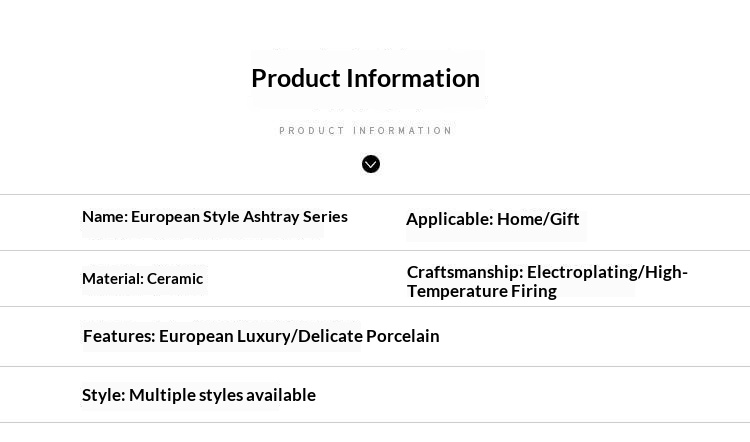Select Multiple styles available text
750x442 pixels.
222,396
